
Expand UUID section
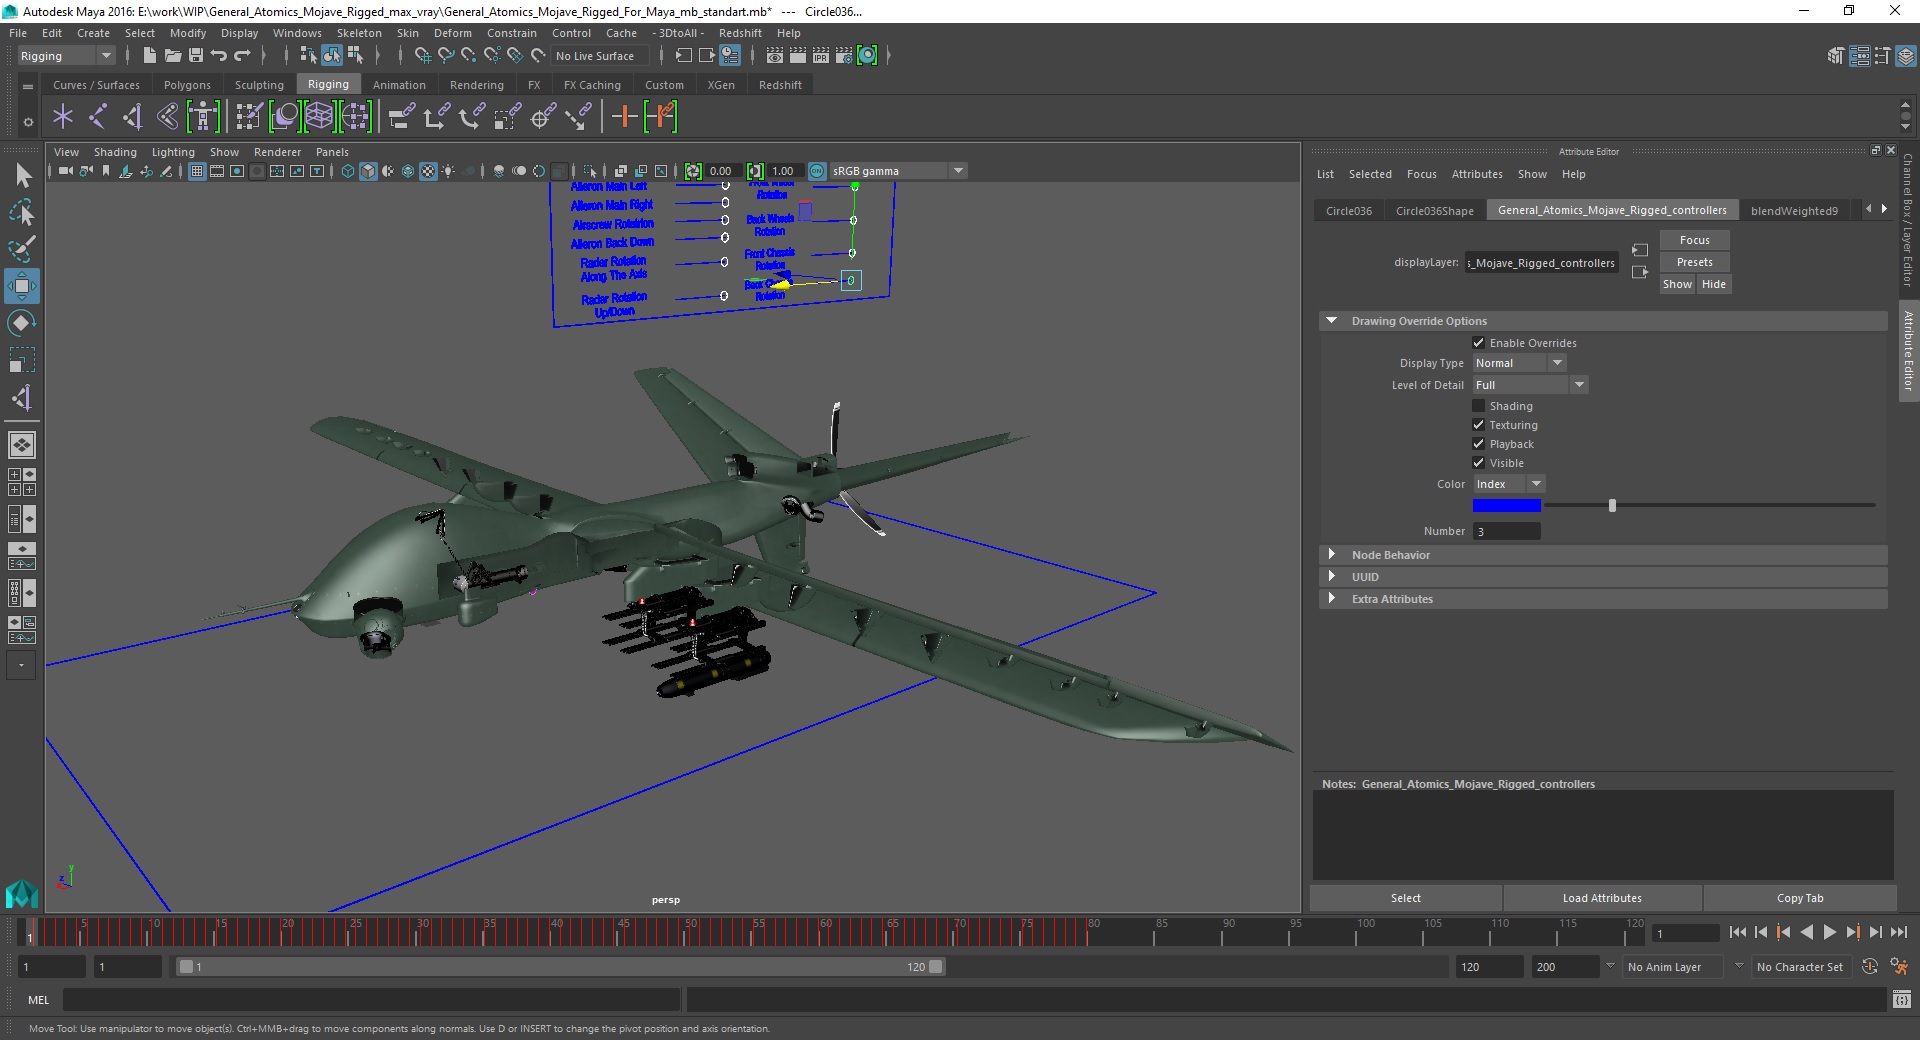[1331, 577]
